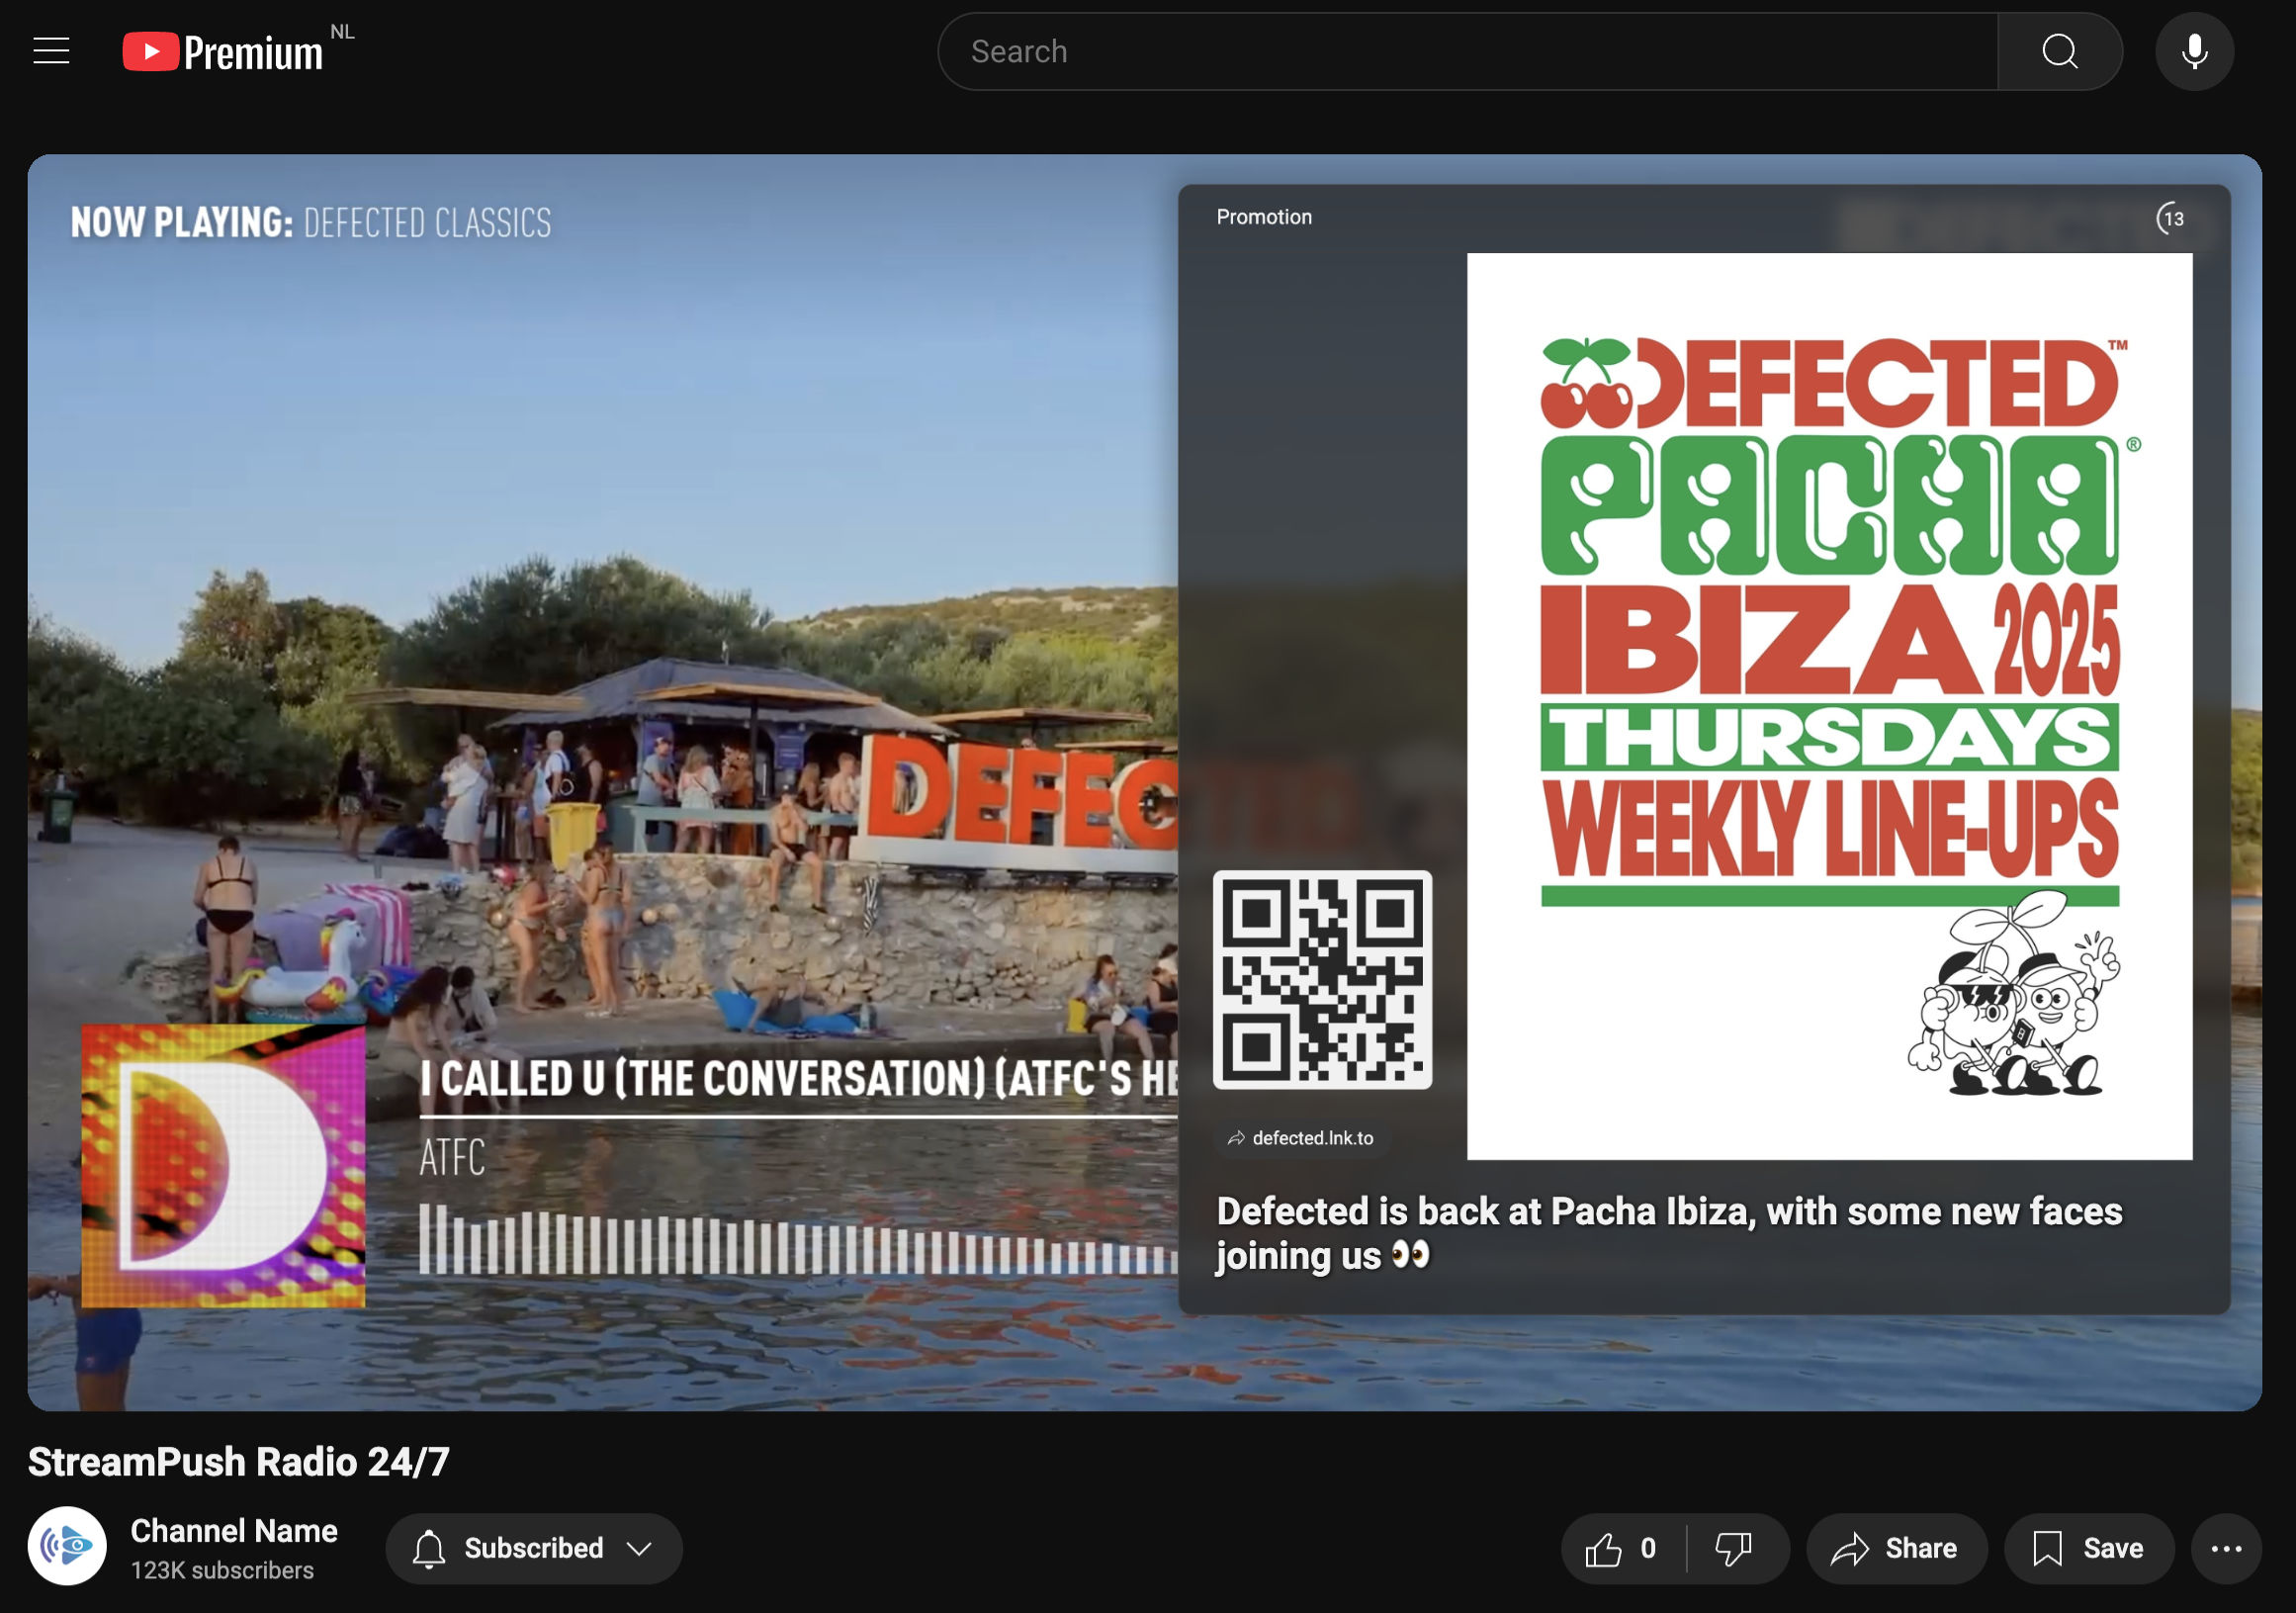Click the 123K subscribers text
The height and width of the screenshot is (1613, 2296).
(222, 1571)
